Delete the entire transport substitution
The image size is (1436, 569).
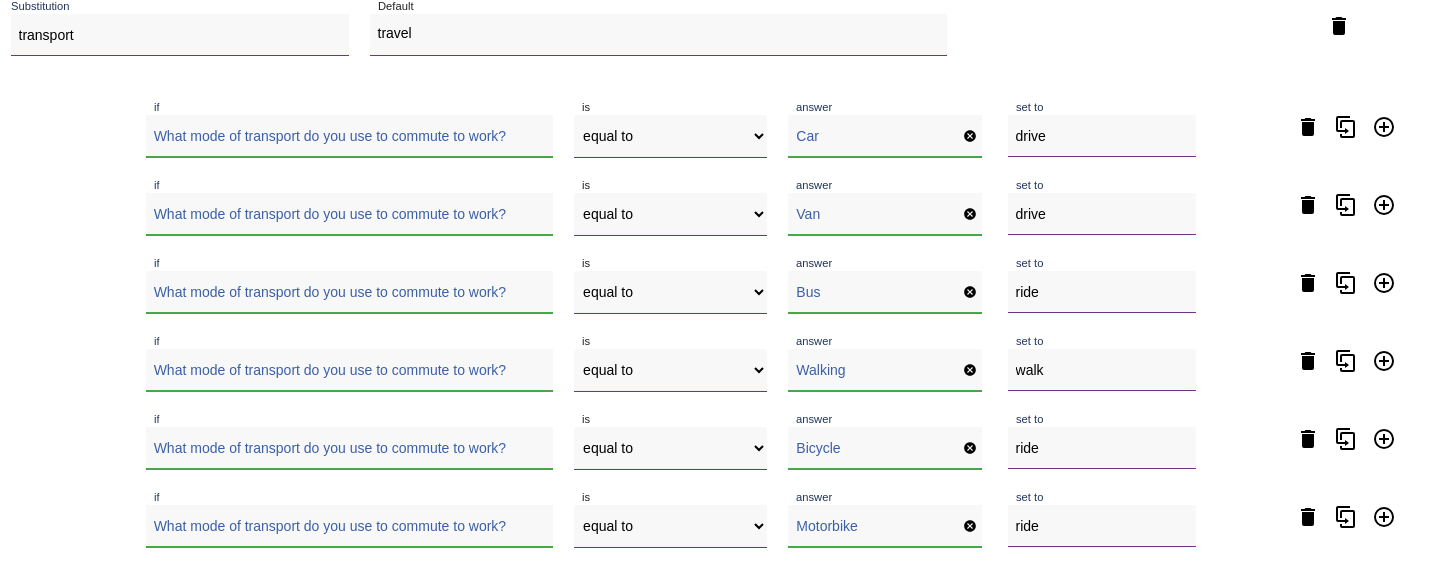tap(1339, 26)
